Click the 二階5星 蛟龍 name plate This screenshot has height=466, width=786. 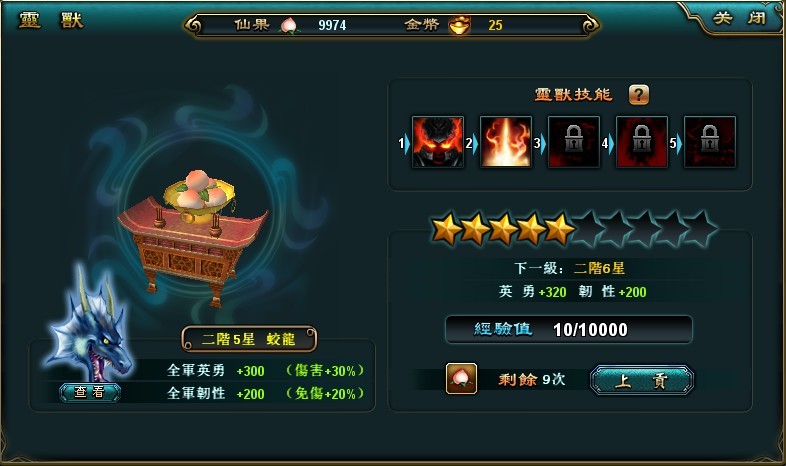pos(249,339)
